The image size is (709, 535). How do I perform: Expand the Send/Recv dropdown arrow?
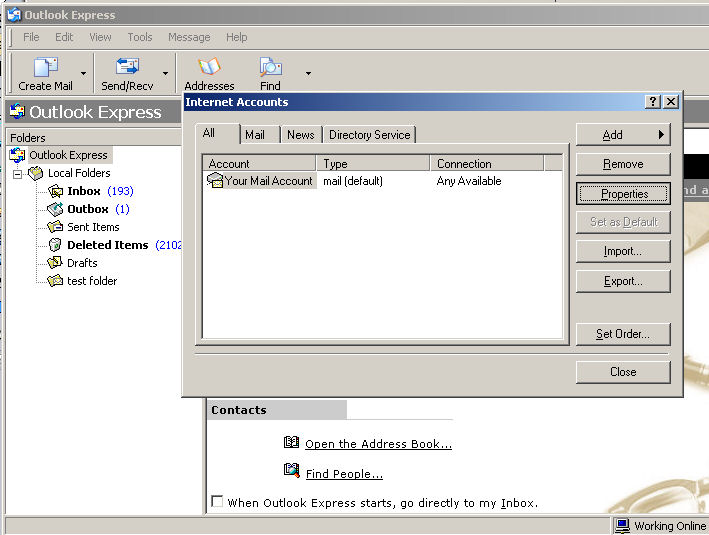pos(165,73)
